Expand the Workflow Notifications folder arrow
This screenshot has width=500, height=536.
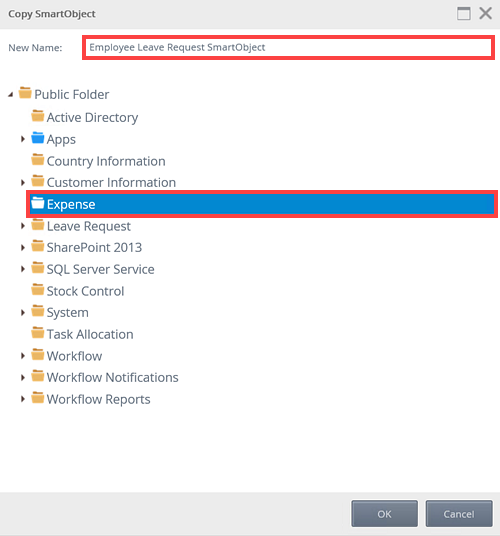(23, 378)
